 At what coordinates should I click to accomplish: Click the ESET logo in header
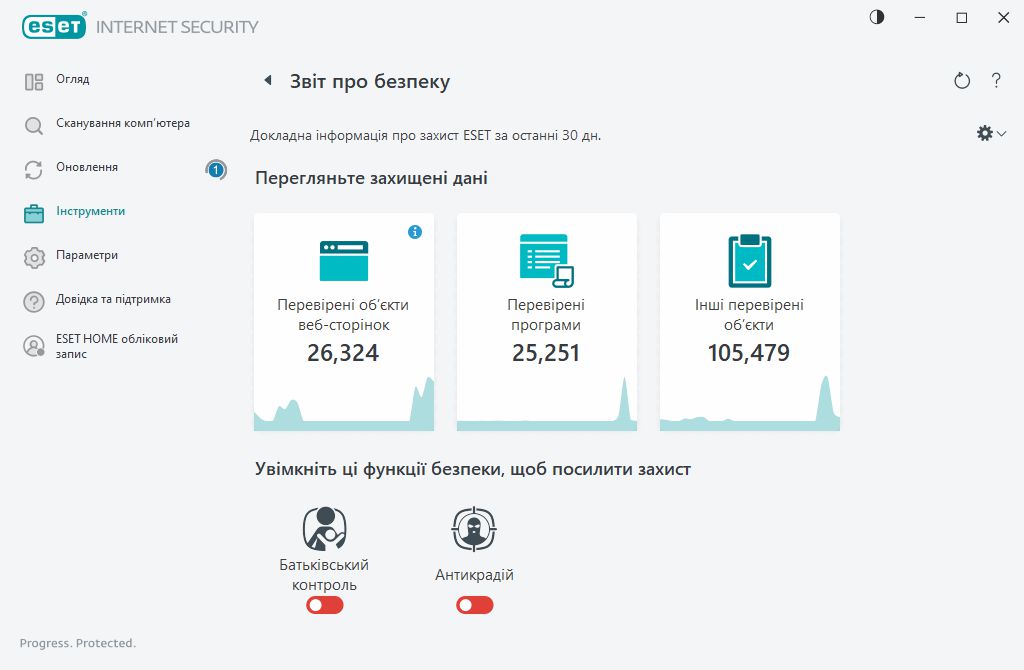(x=54, y=26)
